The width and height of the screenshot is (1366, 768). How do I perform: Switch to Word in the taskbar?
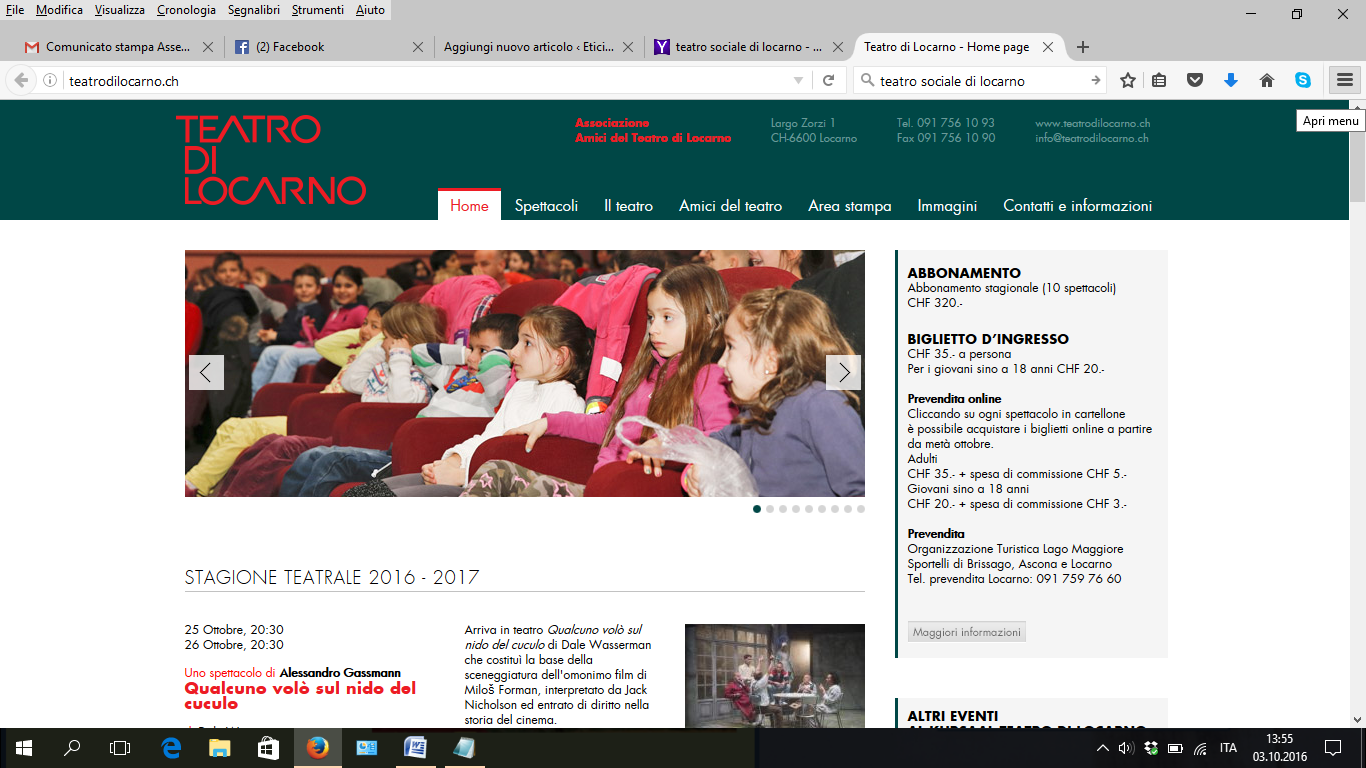tap(415, 748)
